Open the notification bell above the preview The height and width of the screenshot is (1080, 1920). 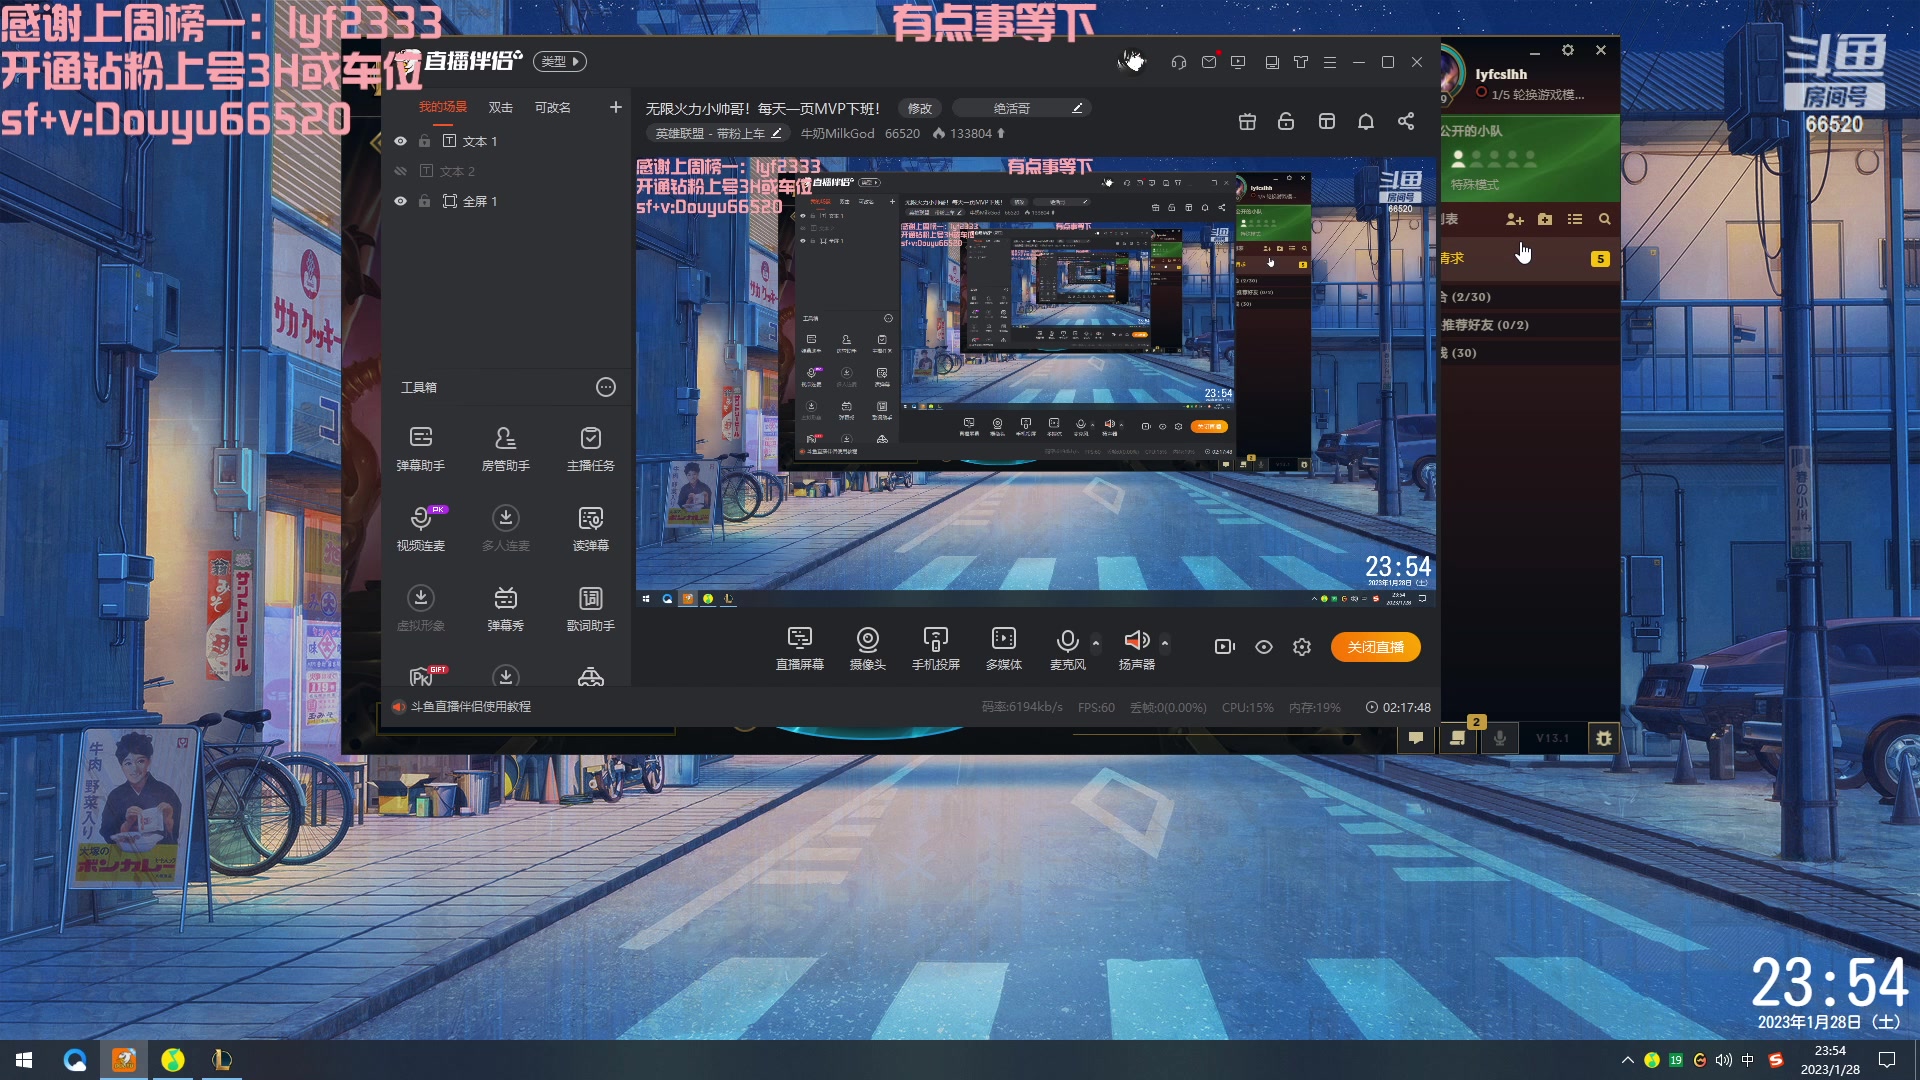(x=1366, y=121)
